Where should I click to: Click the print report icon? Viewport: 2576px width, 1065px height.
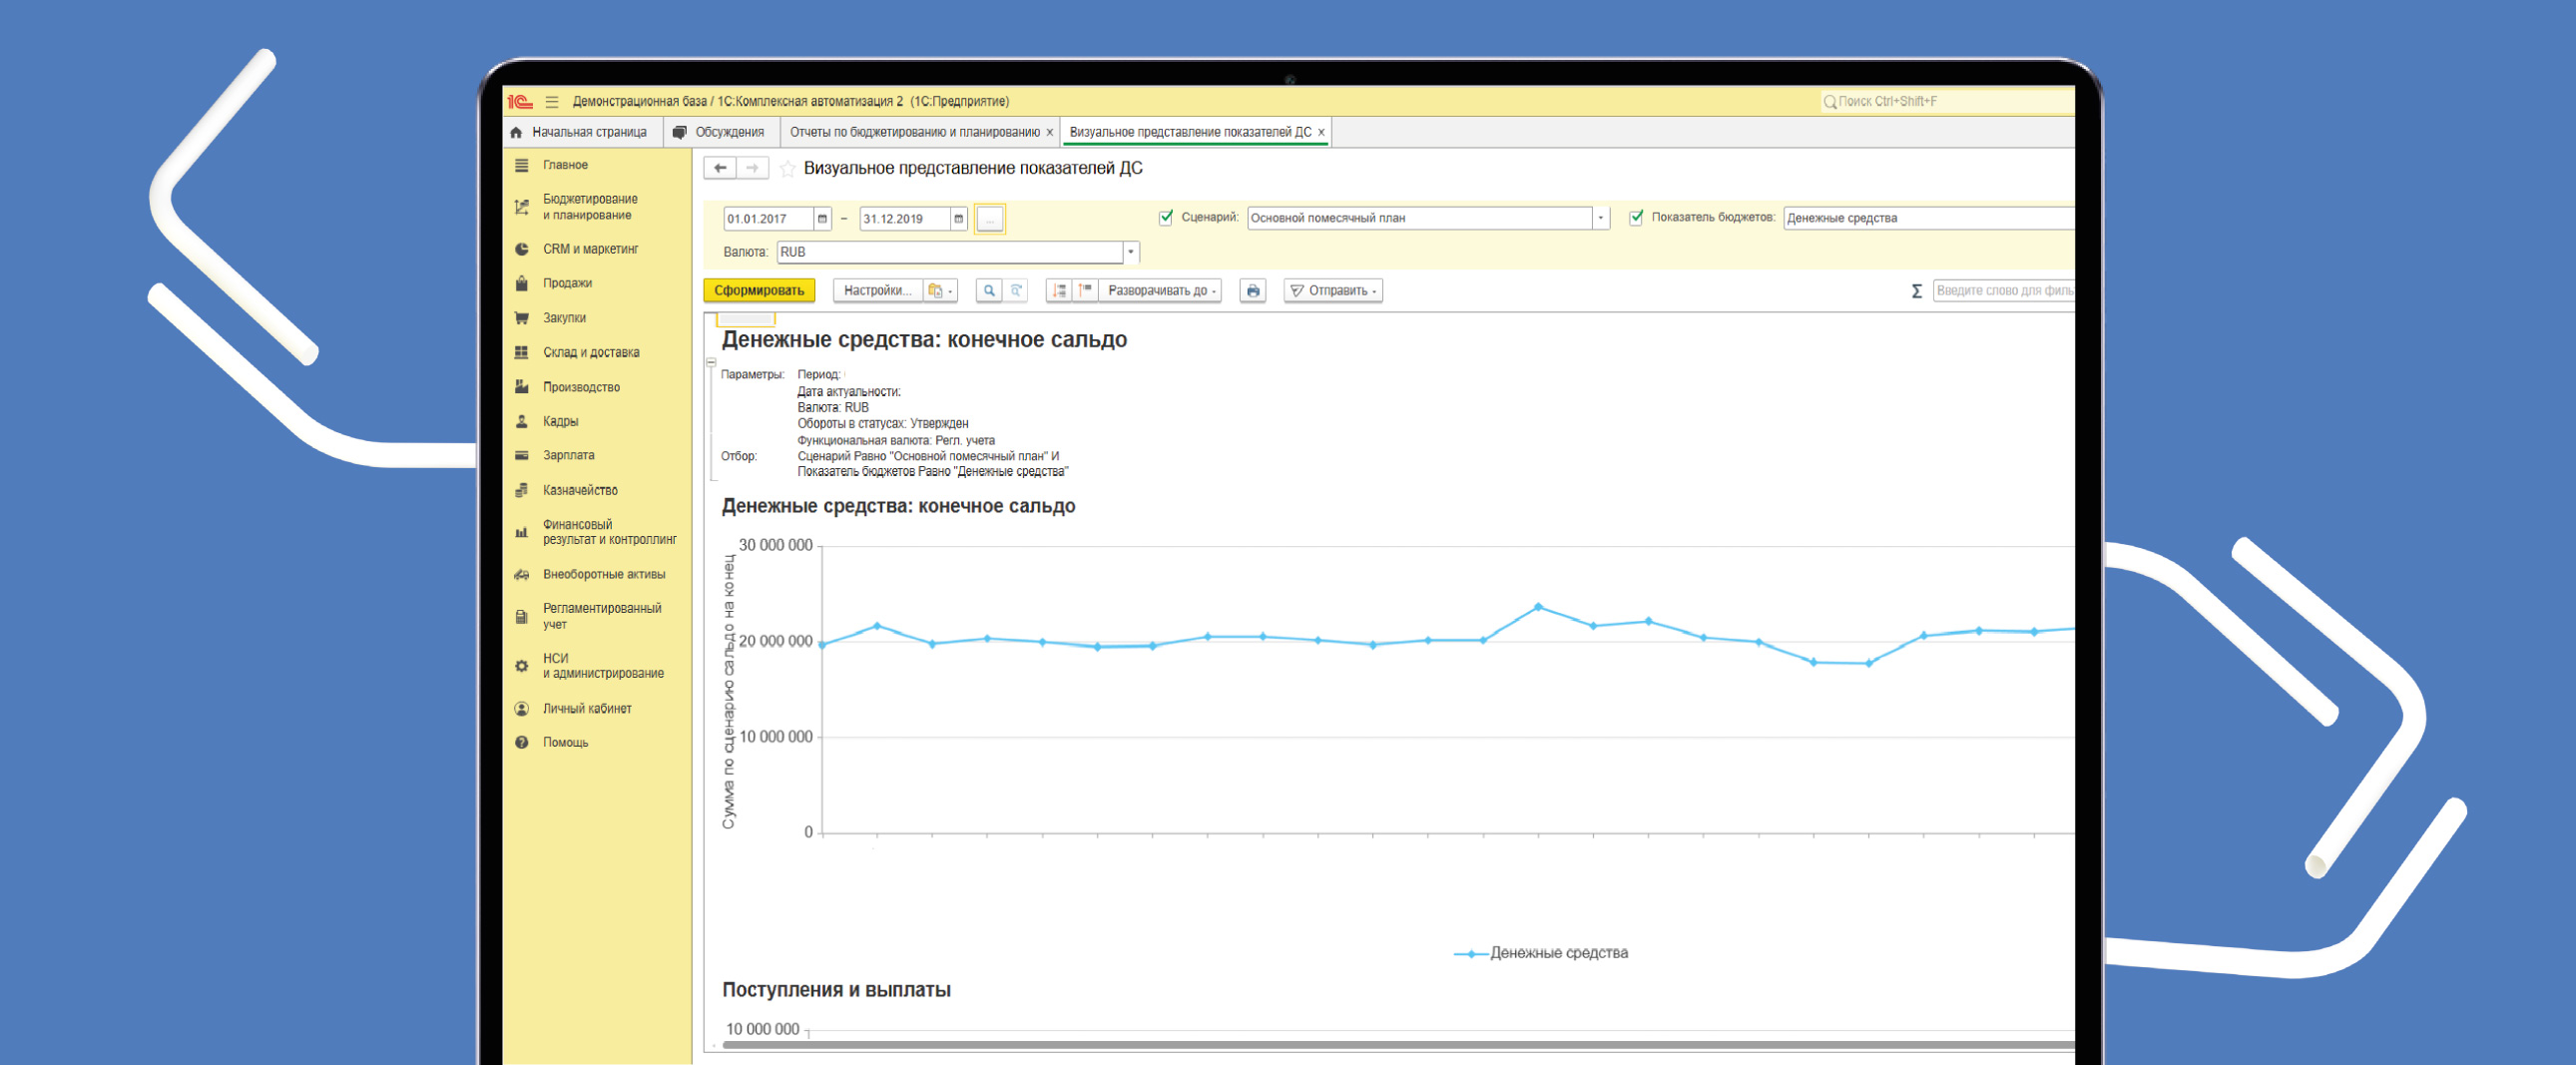[1252, 291]
